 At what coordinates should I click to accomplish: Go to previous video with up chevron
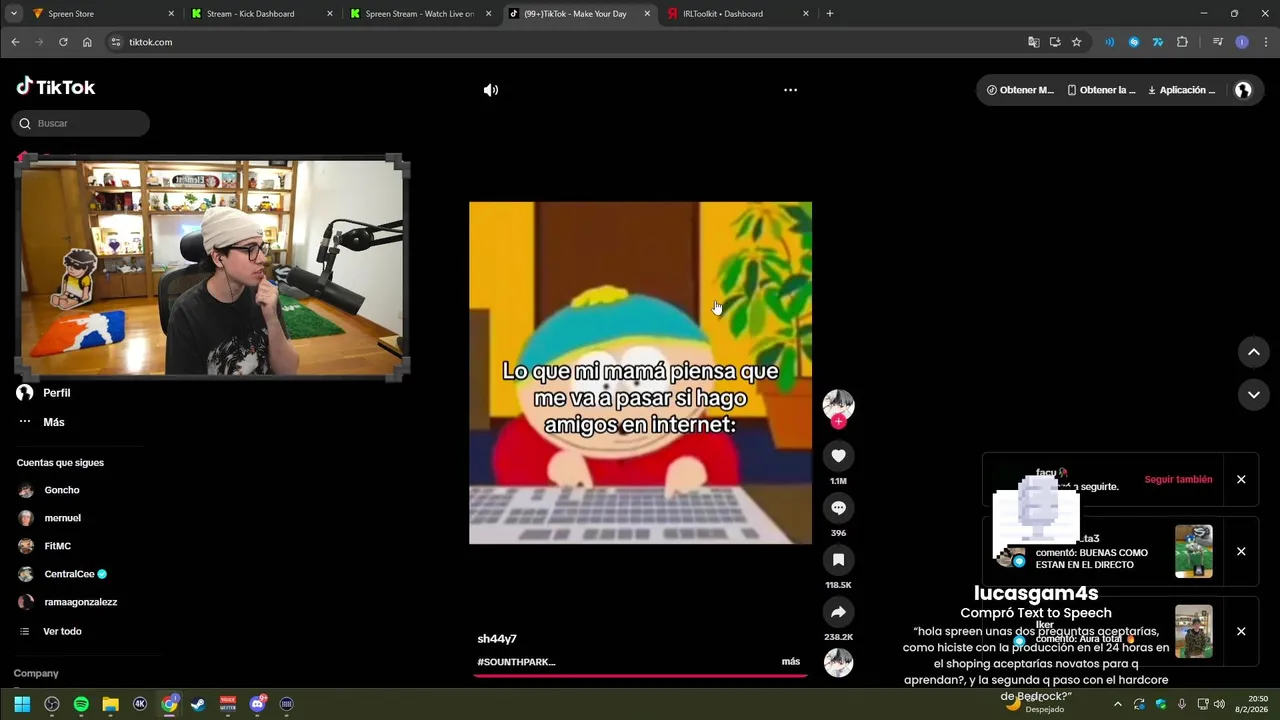click(x=1253, y=352)
